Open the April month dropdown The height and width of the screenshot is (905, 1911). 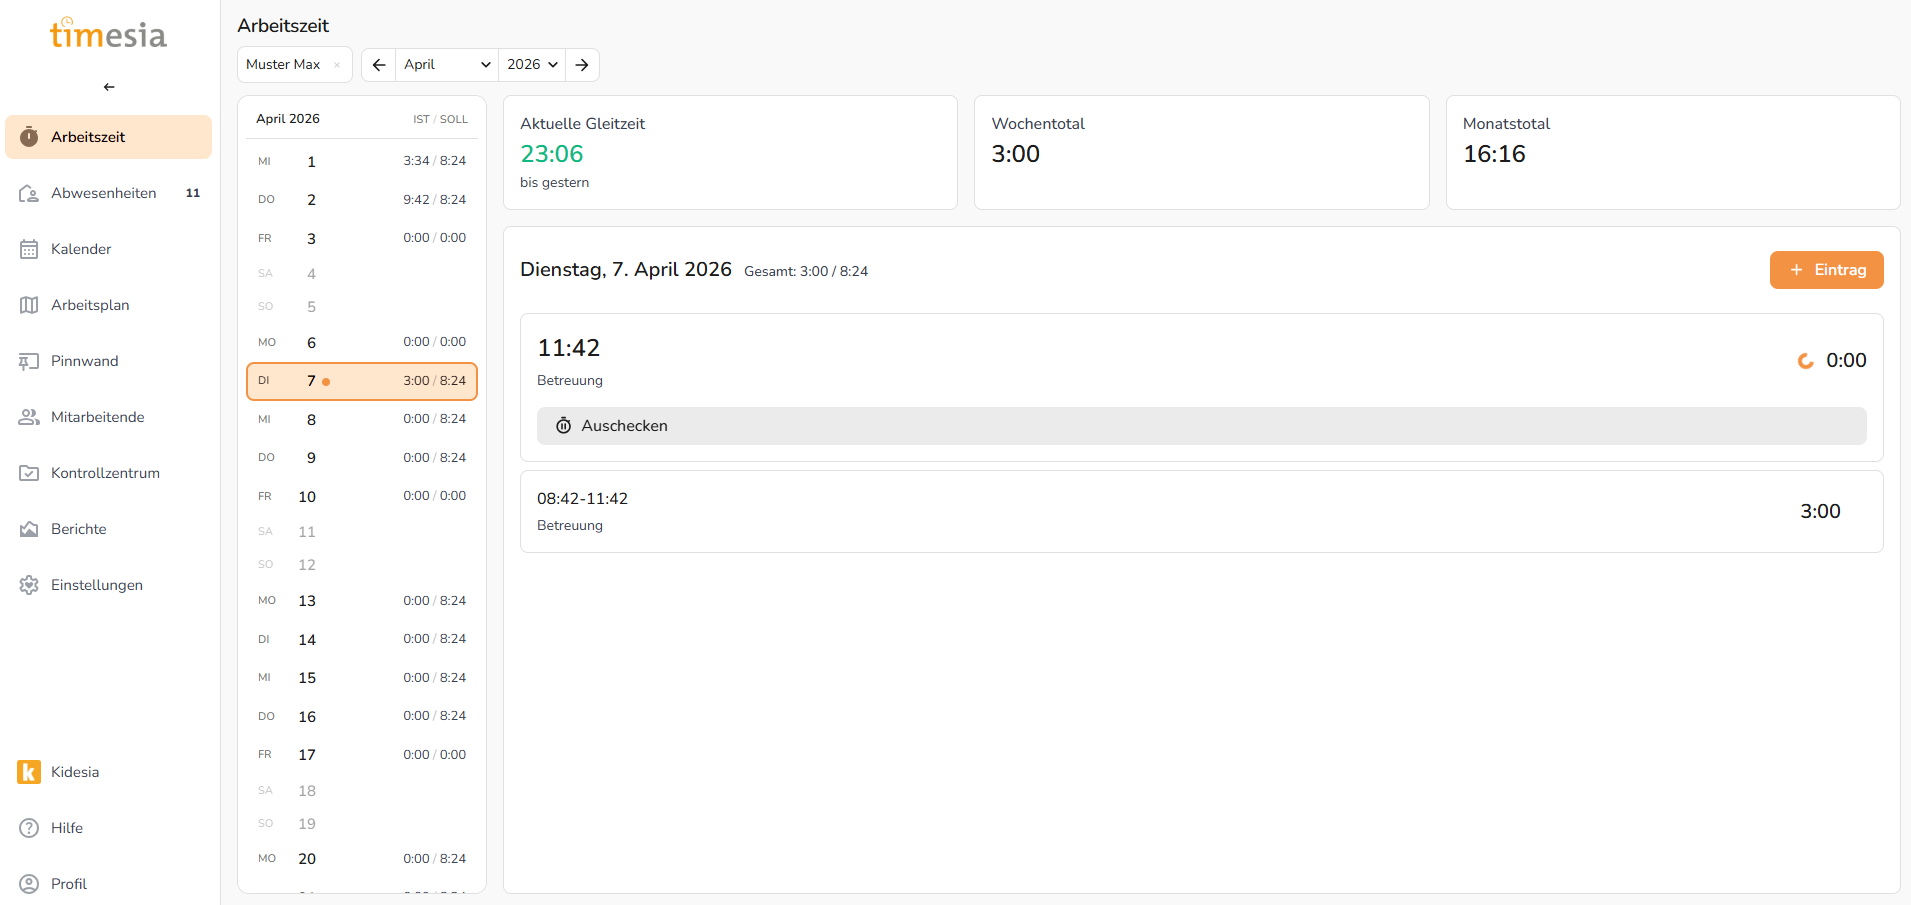pos(446,65)
